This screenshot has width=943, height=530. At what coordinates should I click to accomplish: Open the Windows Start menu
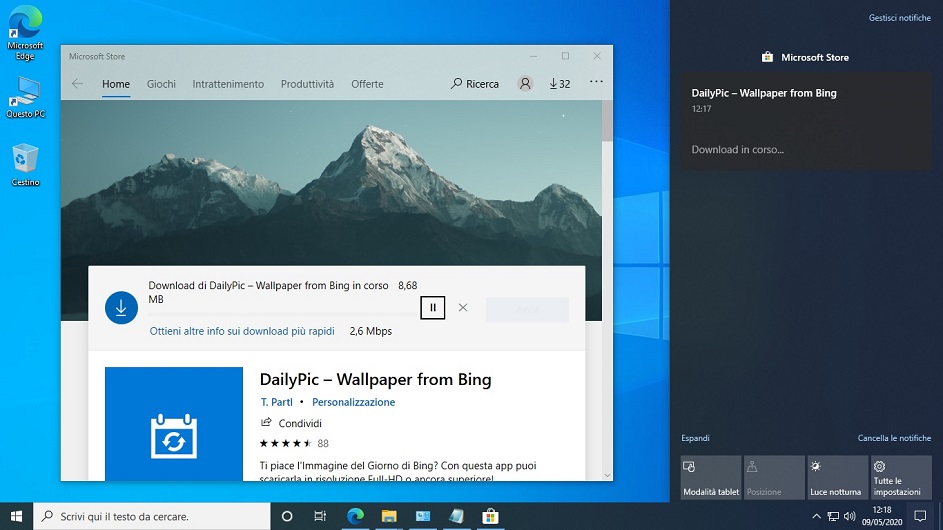pyautogui.click(x=16, y=516)
